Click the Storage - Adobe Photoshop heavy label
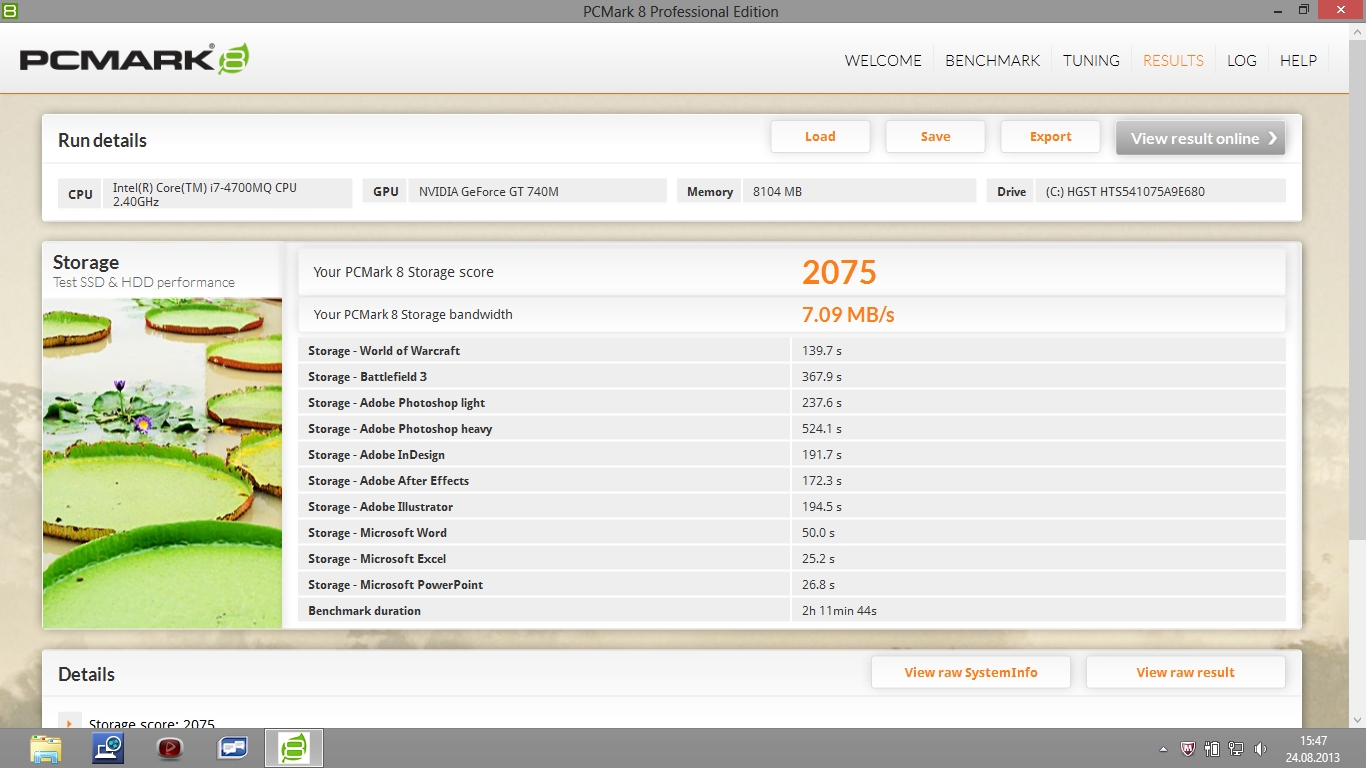Image resolution: width=1366 pixels, height=768 pixels. pyautogui.click(x=400, y=429)
